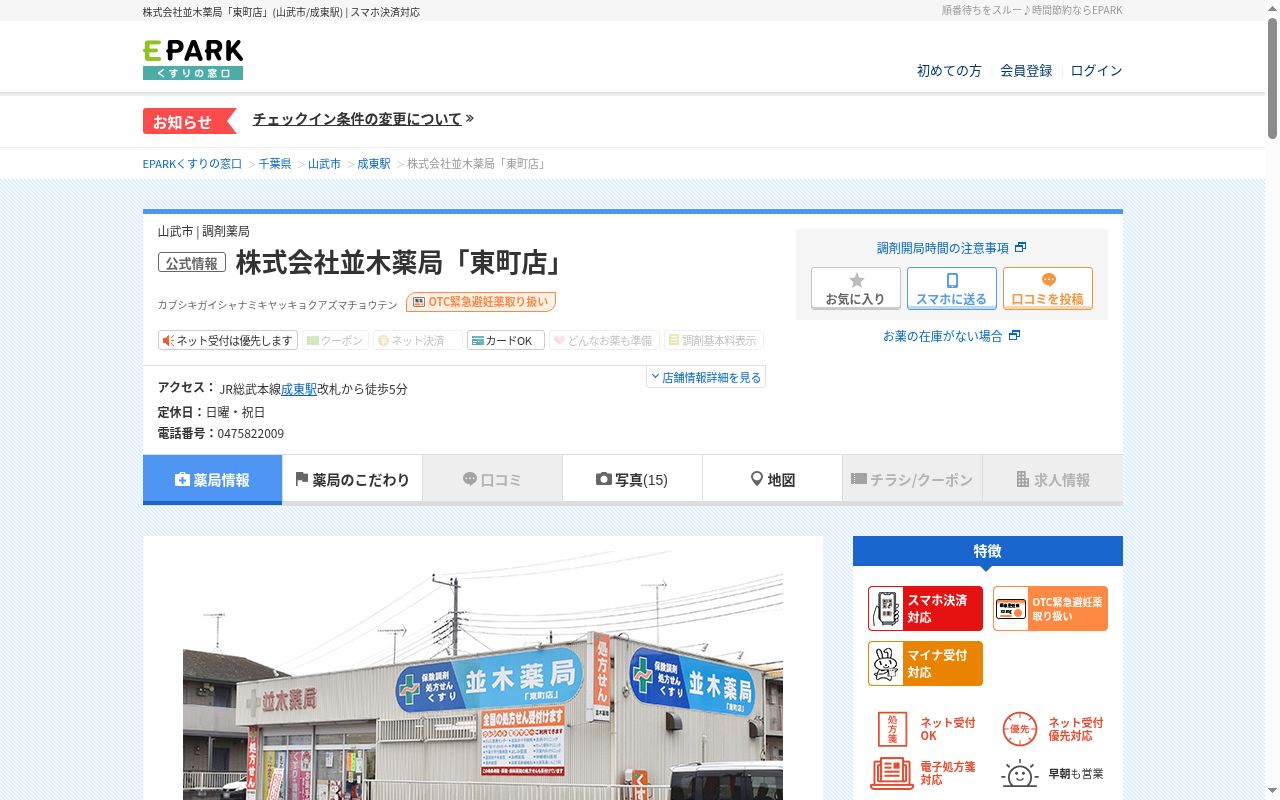Click the OTC緊急避妊薬取り扱い feature badge in 特徴 panel
1280x800 pixels.
1050,608
